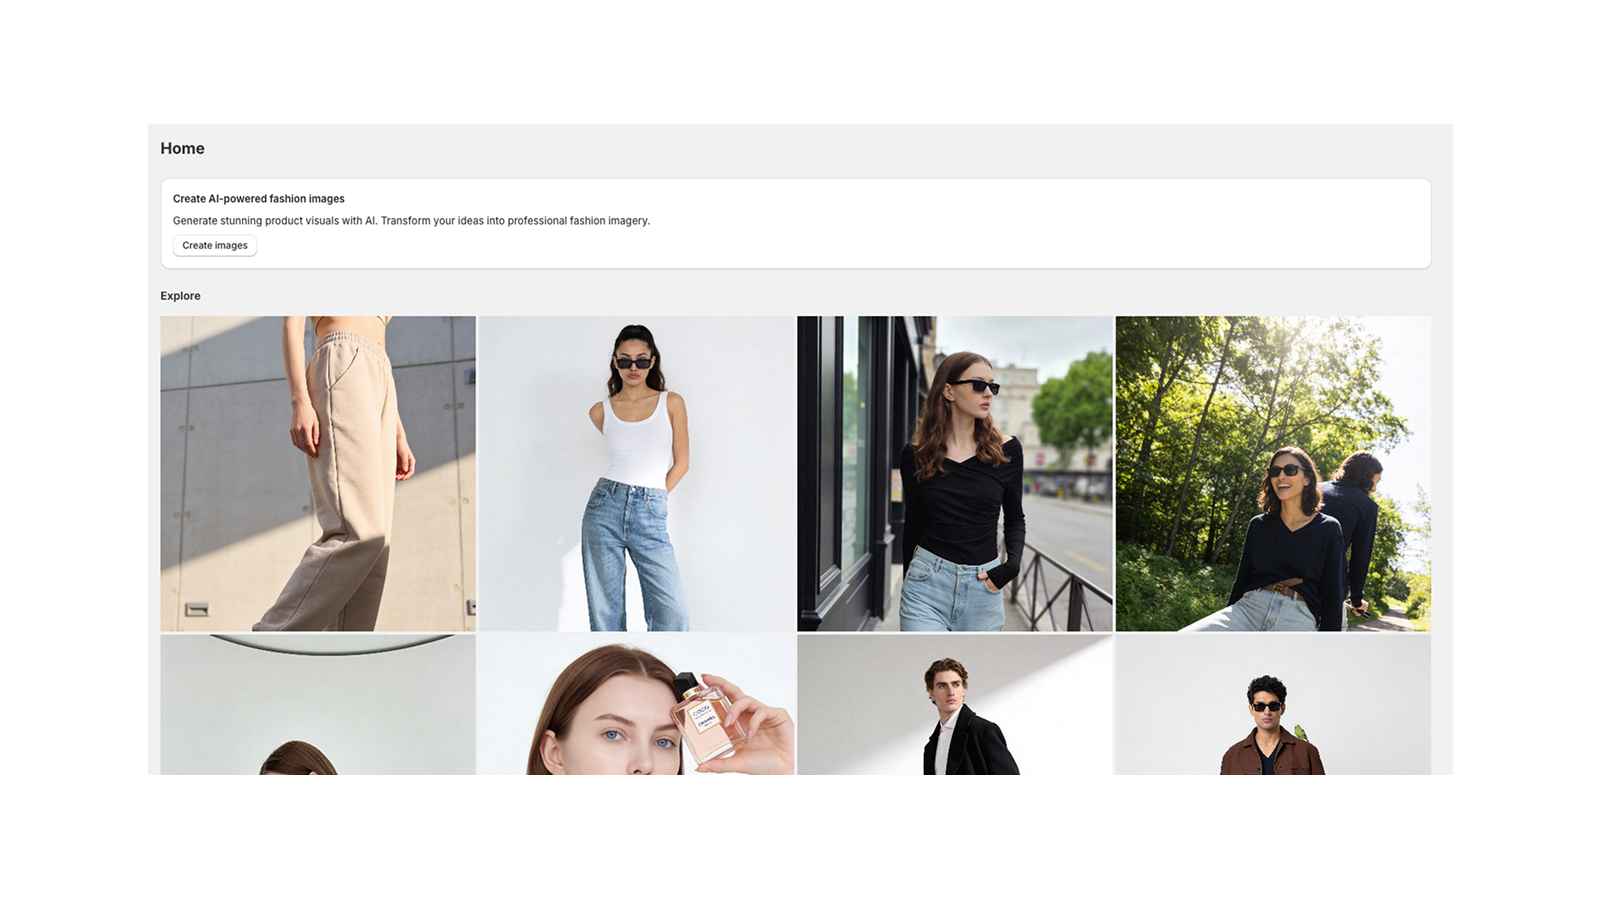The width and height of the screenshot is (1600, 900).
Task: Select the man in black blazer thumbnail
Action: [955, 705]
